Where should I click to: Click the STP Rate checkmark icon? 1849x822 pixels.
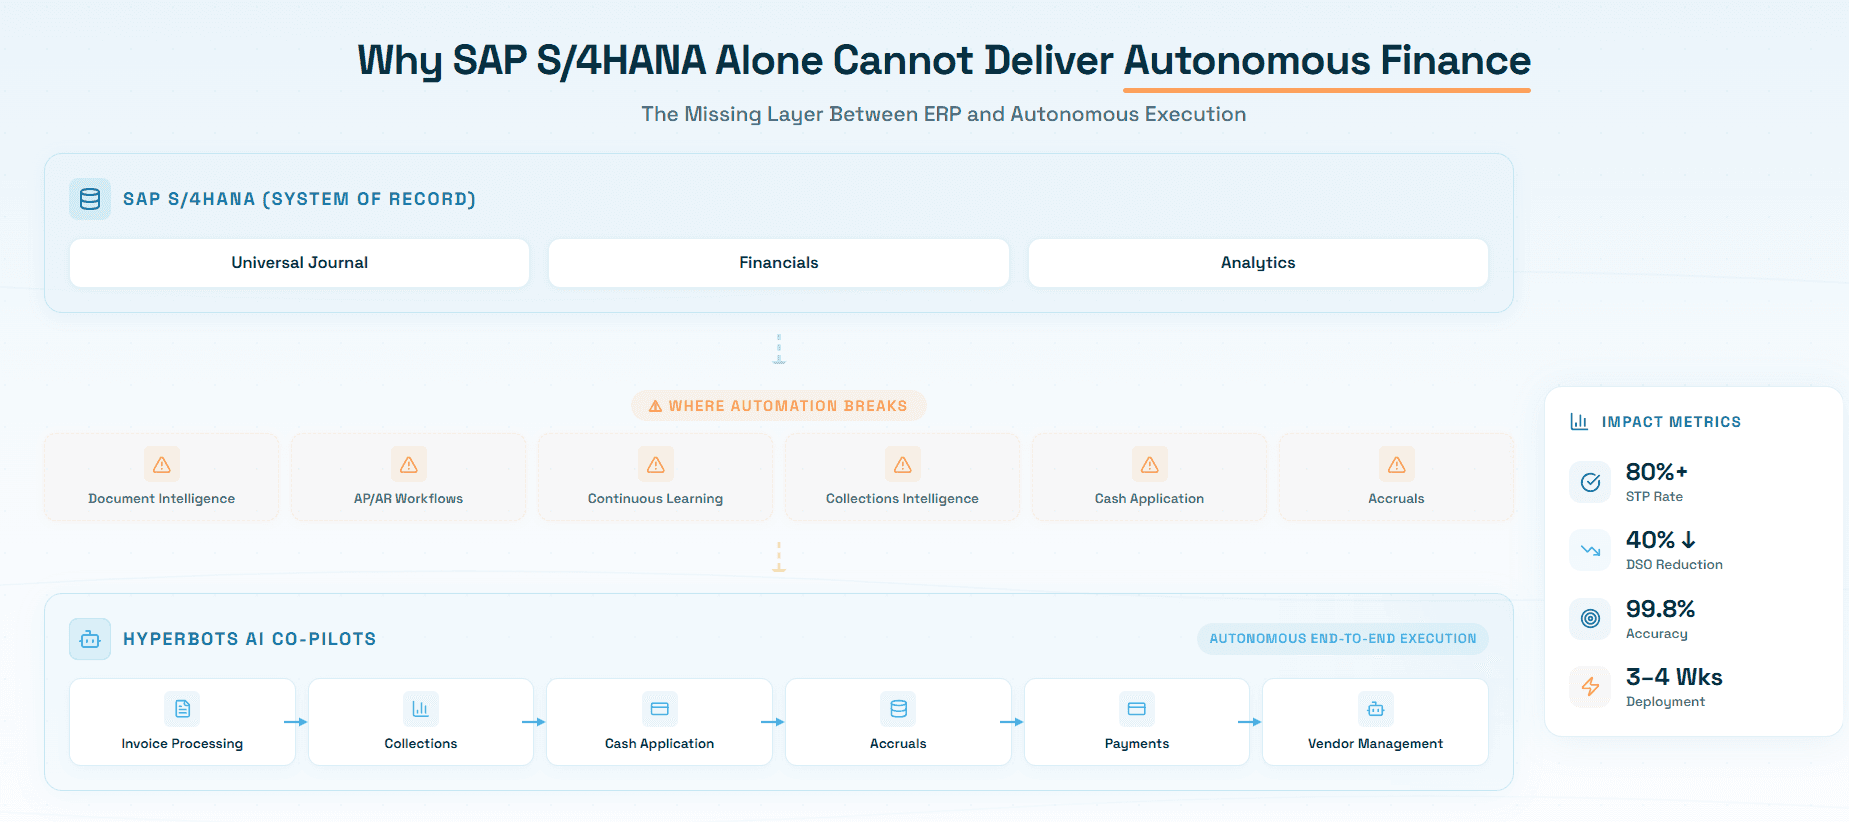click(x=1590, y=482)
